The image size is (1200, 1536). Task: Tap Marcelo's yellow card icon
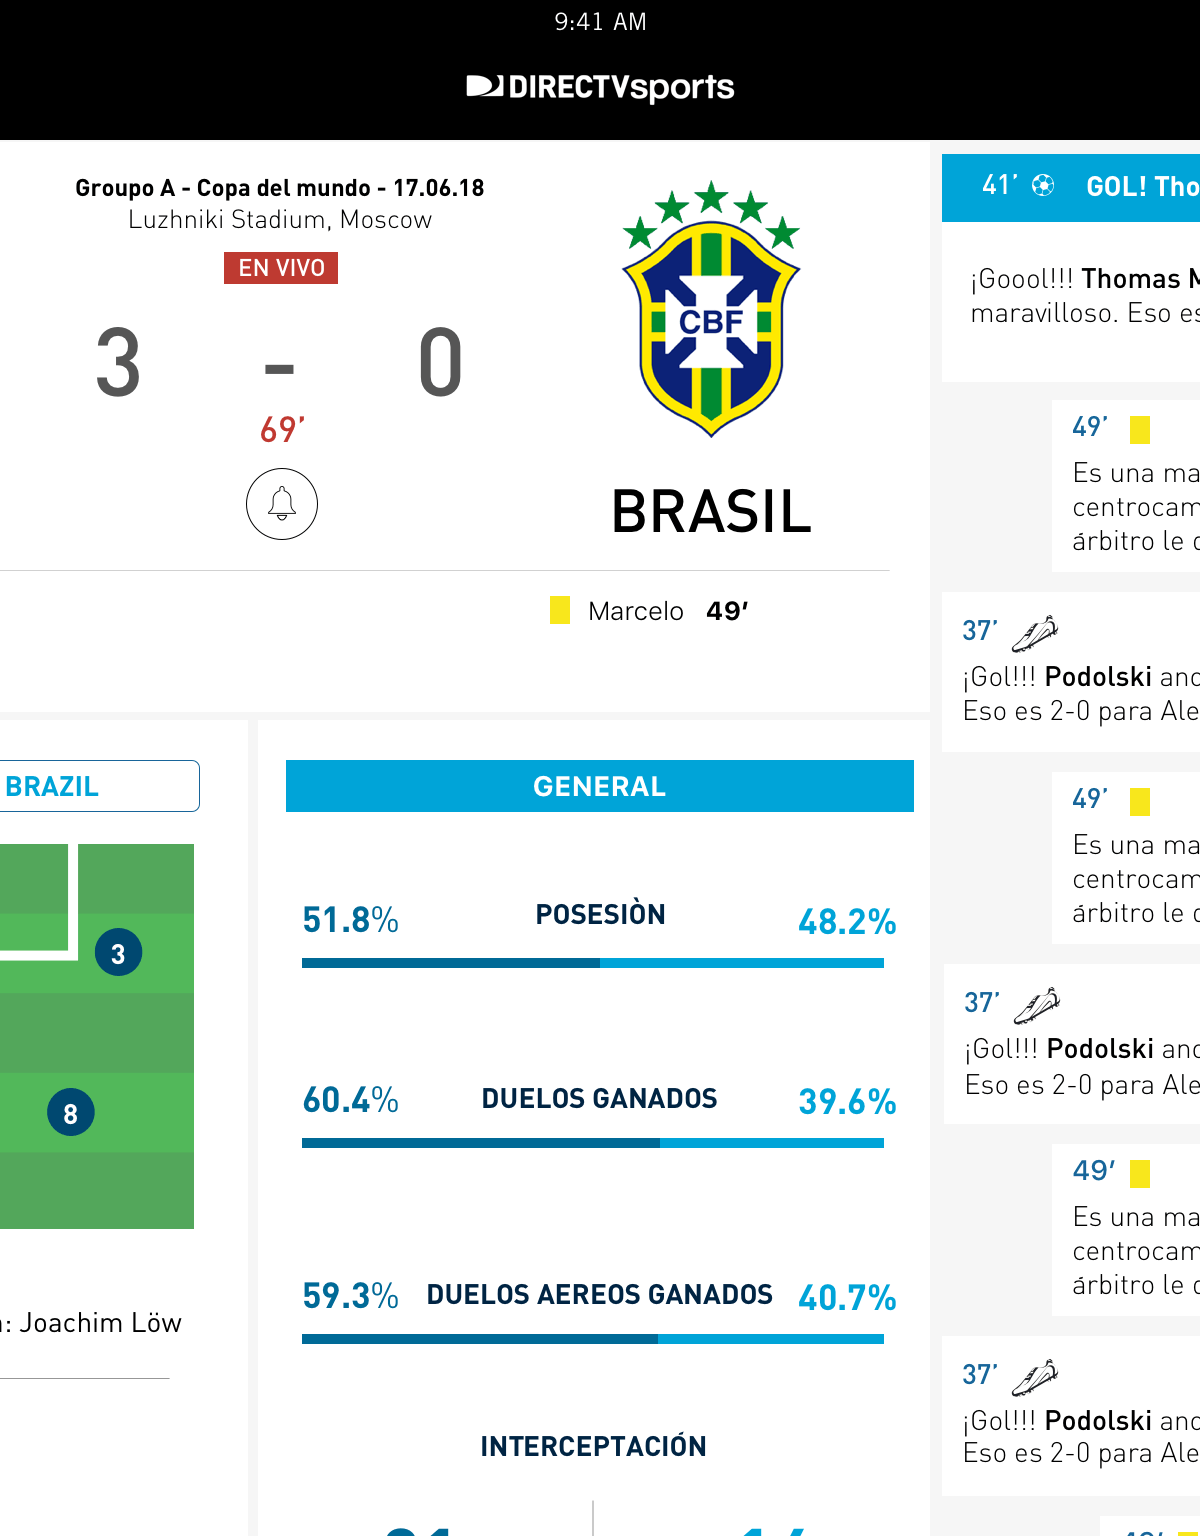click(x=560, y=610)
